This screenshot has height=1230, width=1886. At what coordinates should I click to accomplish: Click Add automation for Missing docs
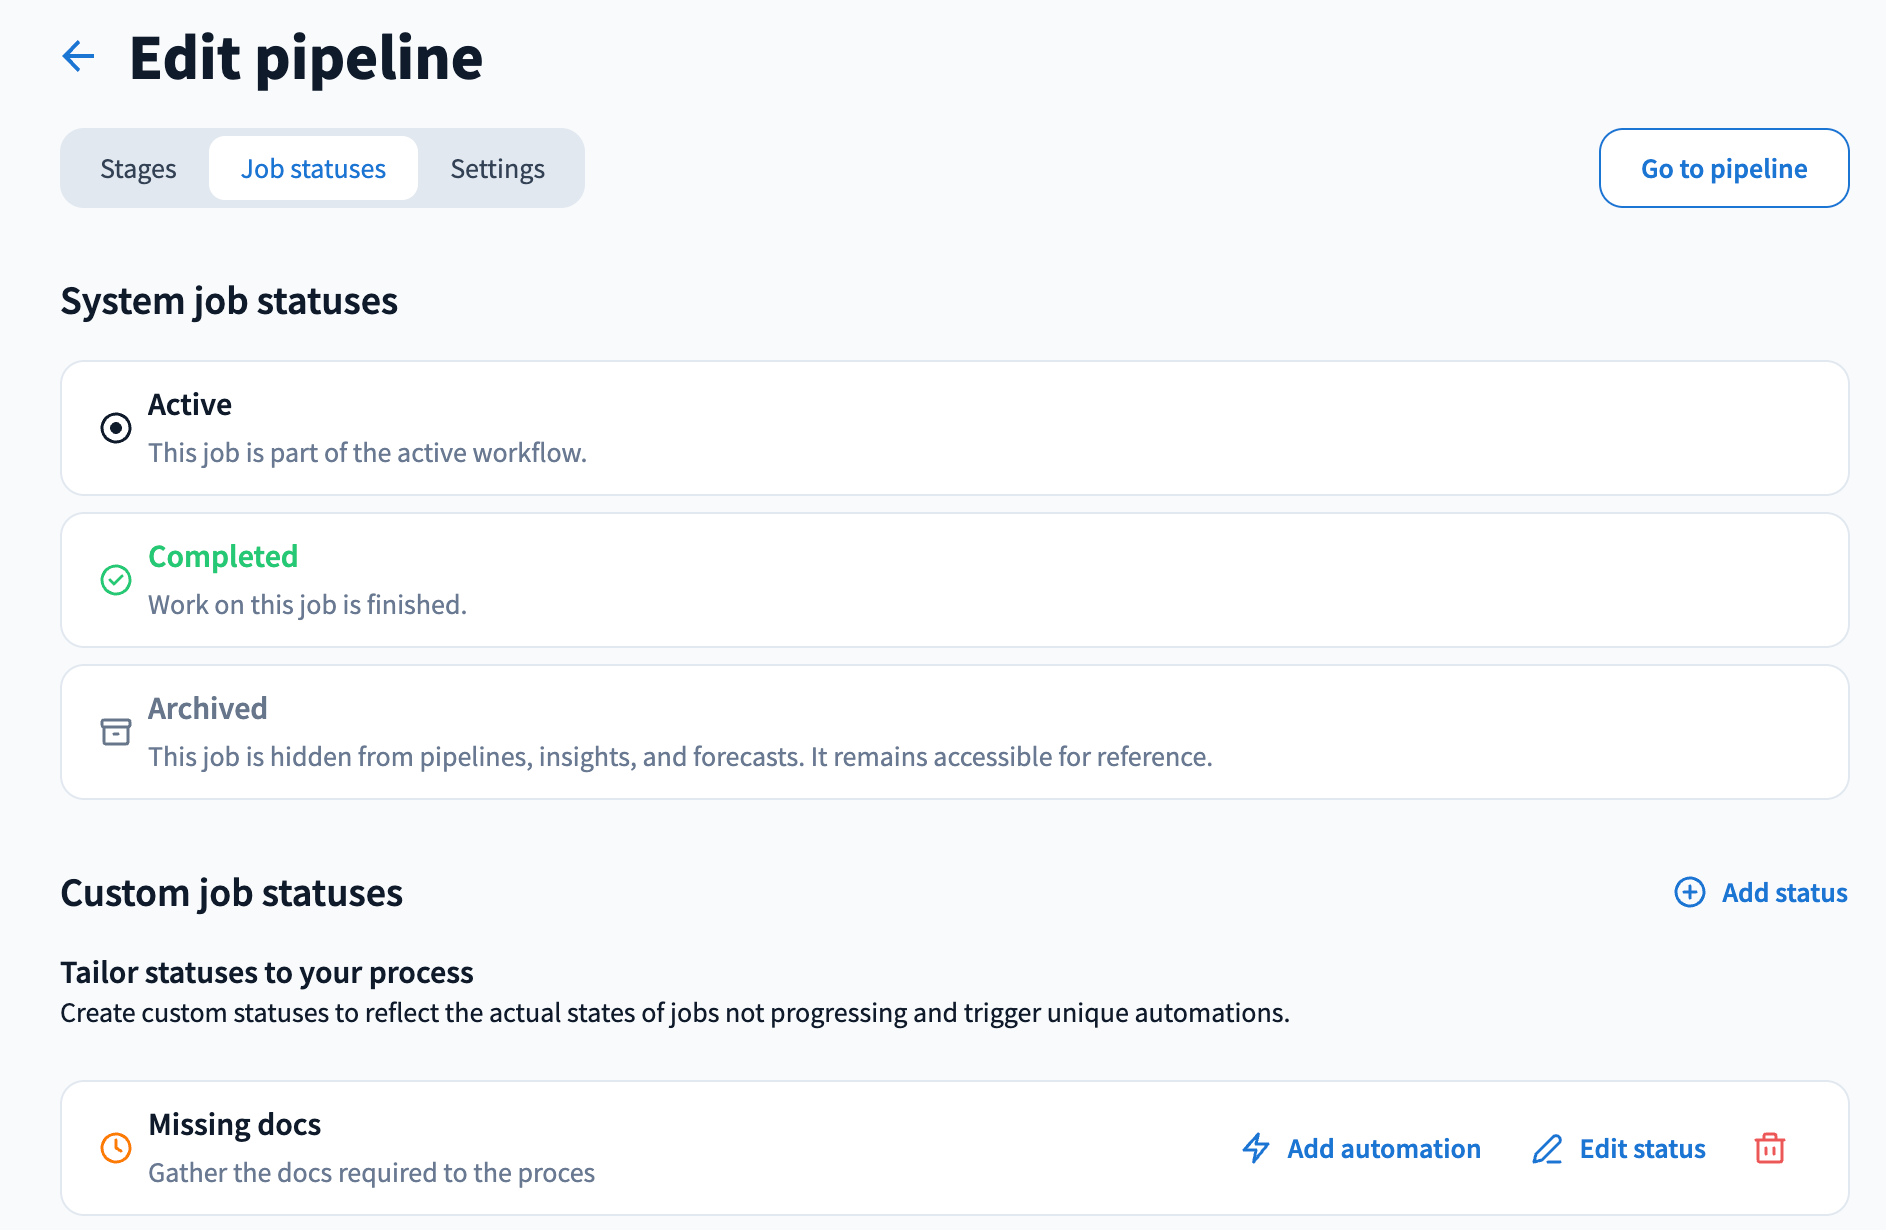[1383, 1149]
